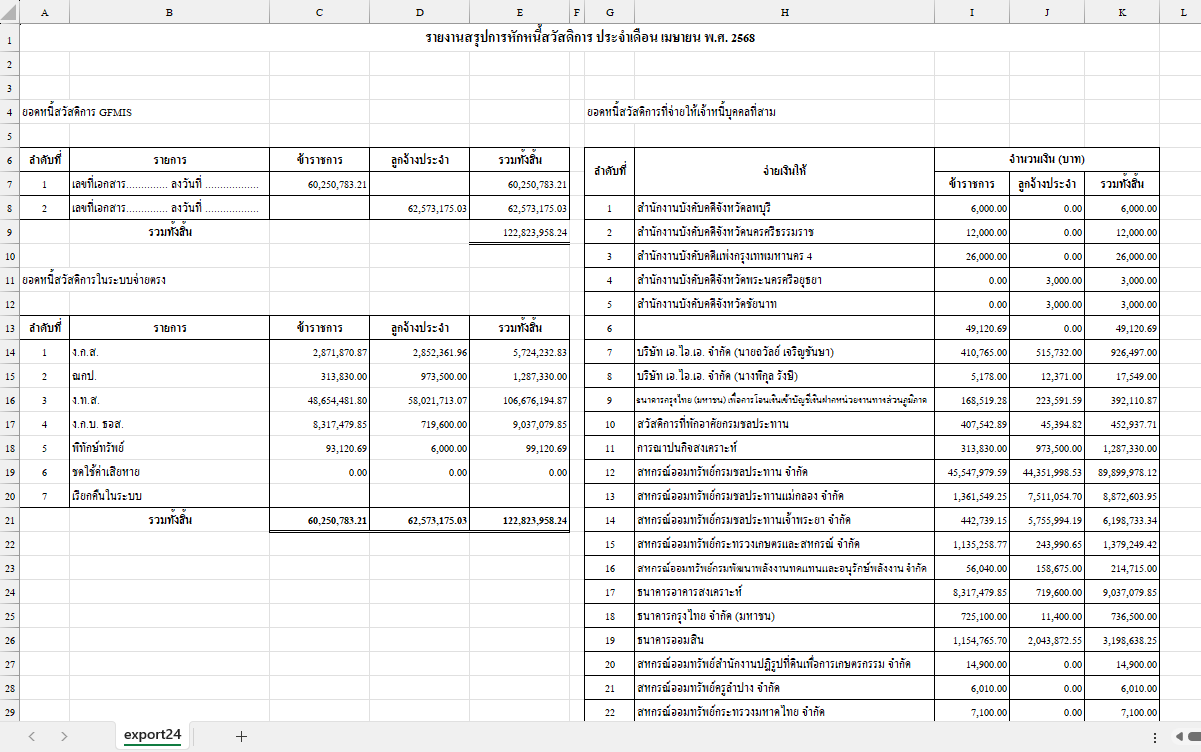Select the cell with value 48,654,481.80
1201x752 pixels.
point(319,400)
